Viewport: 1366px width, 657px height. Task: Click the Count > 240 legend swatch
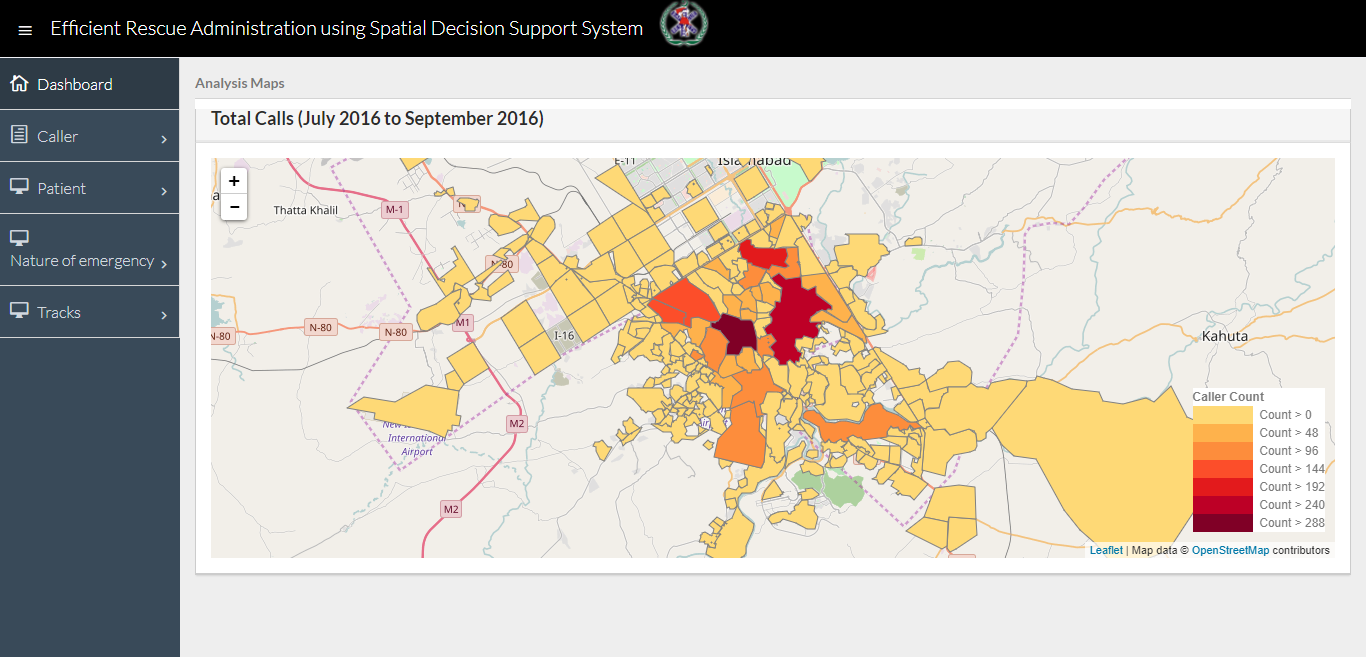point(1222,505)
